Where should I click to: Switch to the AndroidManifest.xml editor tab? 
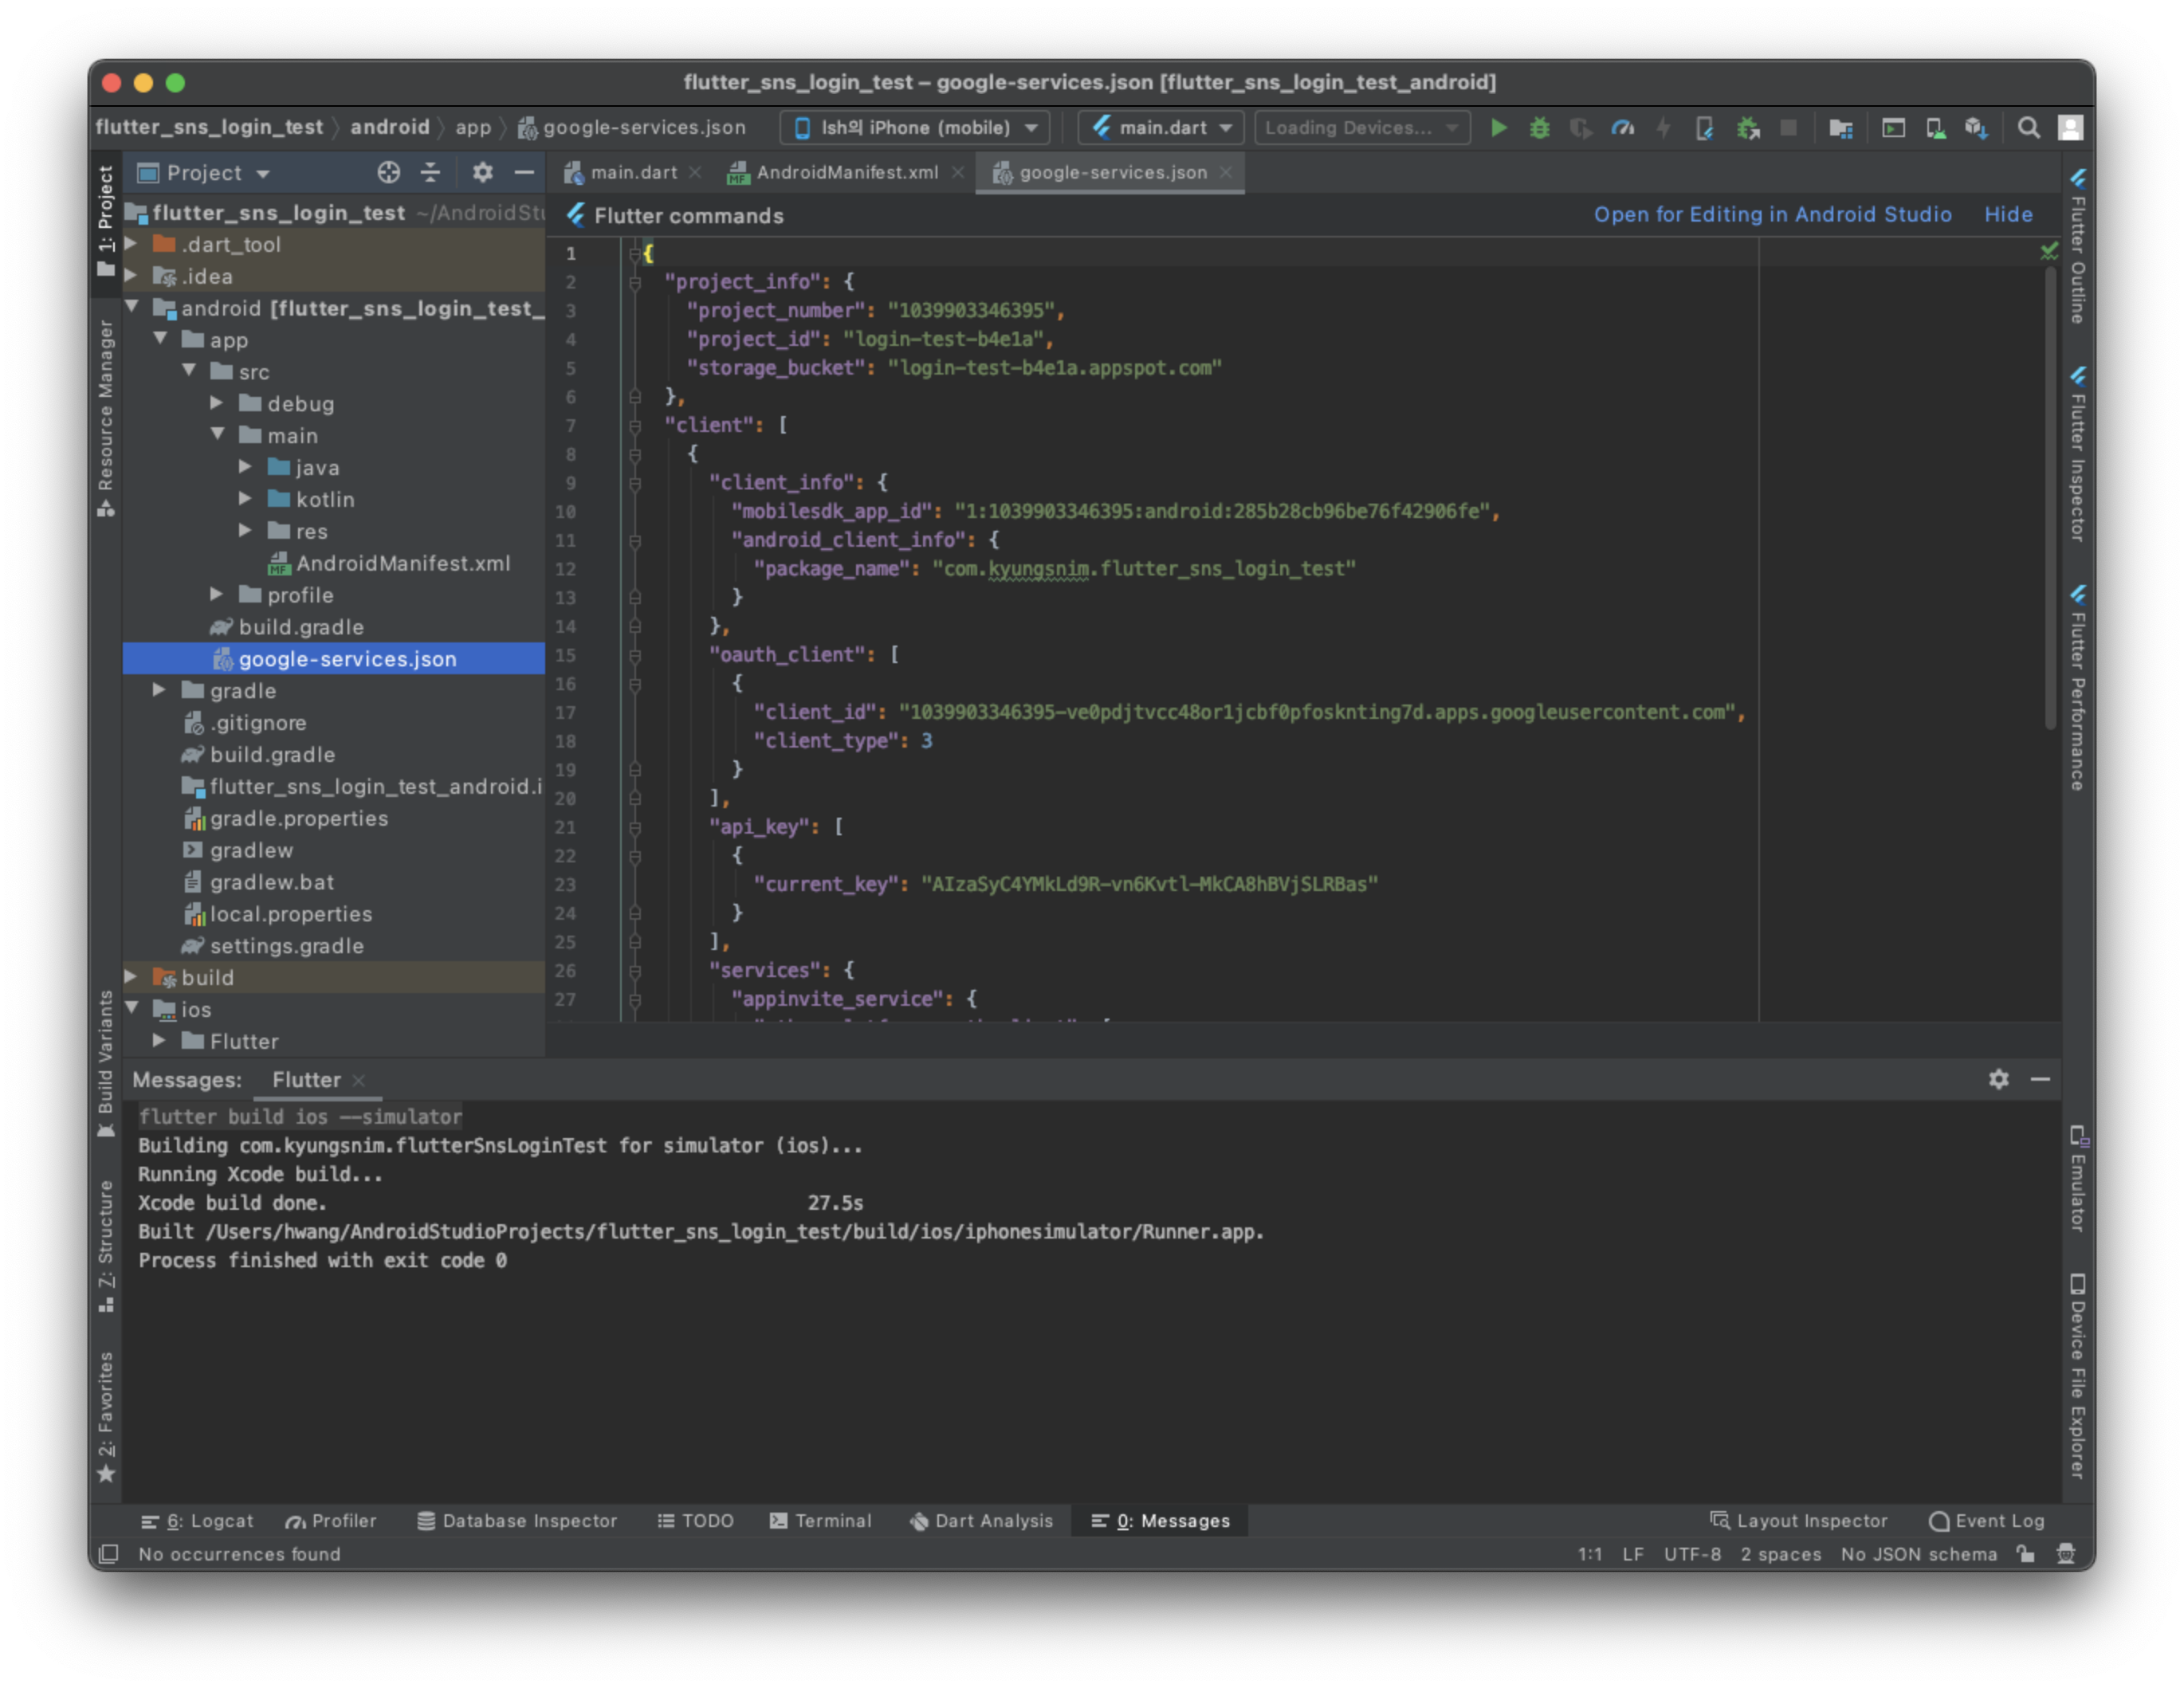point(846,173)
